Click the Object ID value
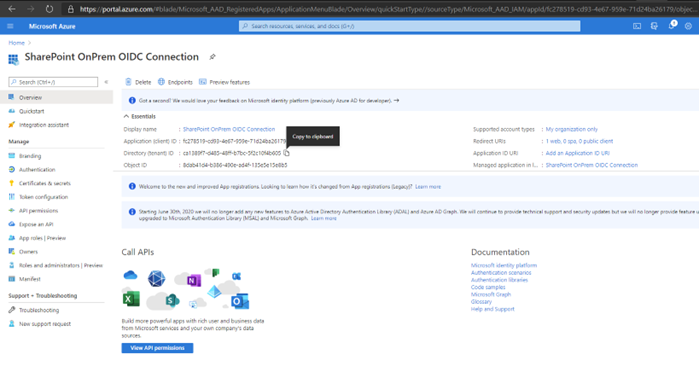The height and width of the screenshot is (378, 699). coord(235,165)
